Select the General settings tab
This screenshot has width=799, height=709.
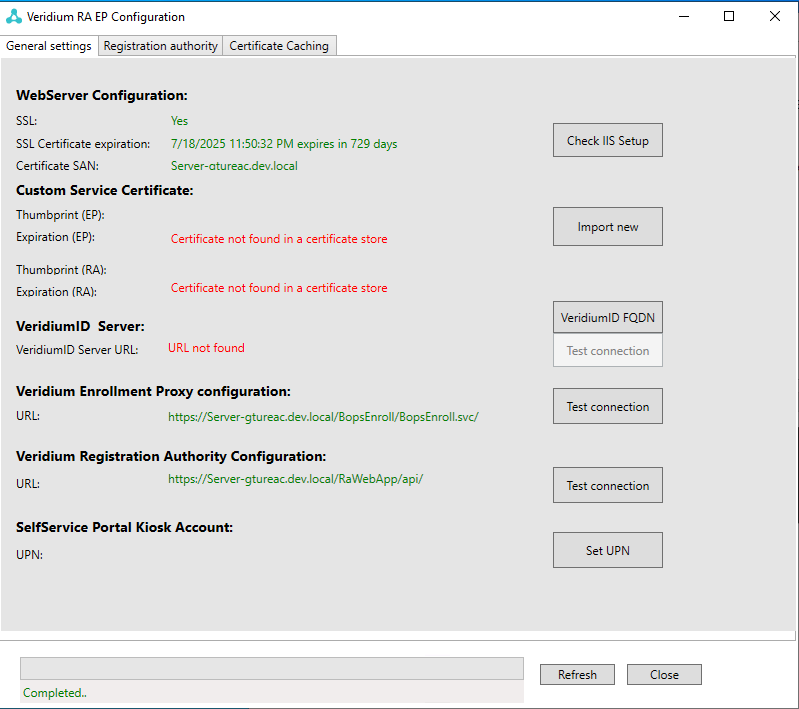pyautogui.click(x=49, y=46)
